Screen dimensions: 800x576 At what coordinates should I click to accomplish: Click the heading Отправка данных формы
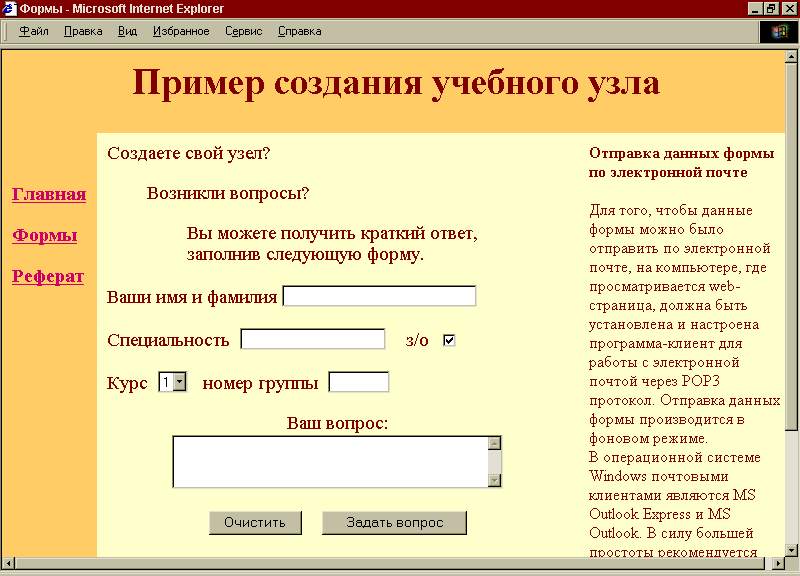tap(682, 153)
